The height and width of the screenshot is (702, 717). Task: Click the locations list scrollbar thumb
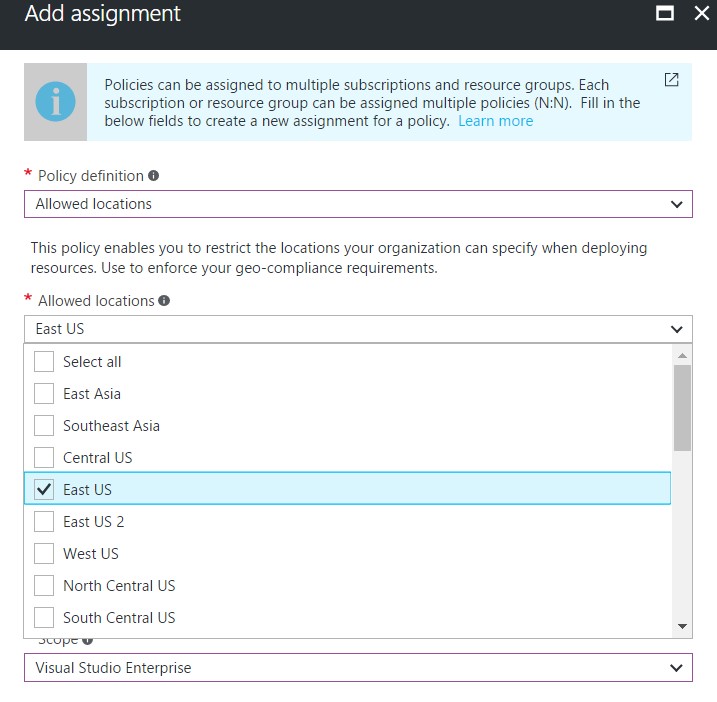tap(682, 406)
